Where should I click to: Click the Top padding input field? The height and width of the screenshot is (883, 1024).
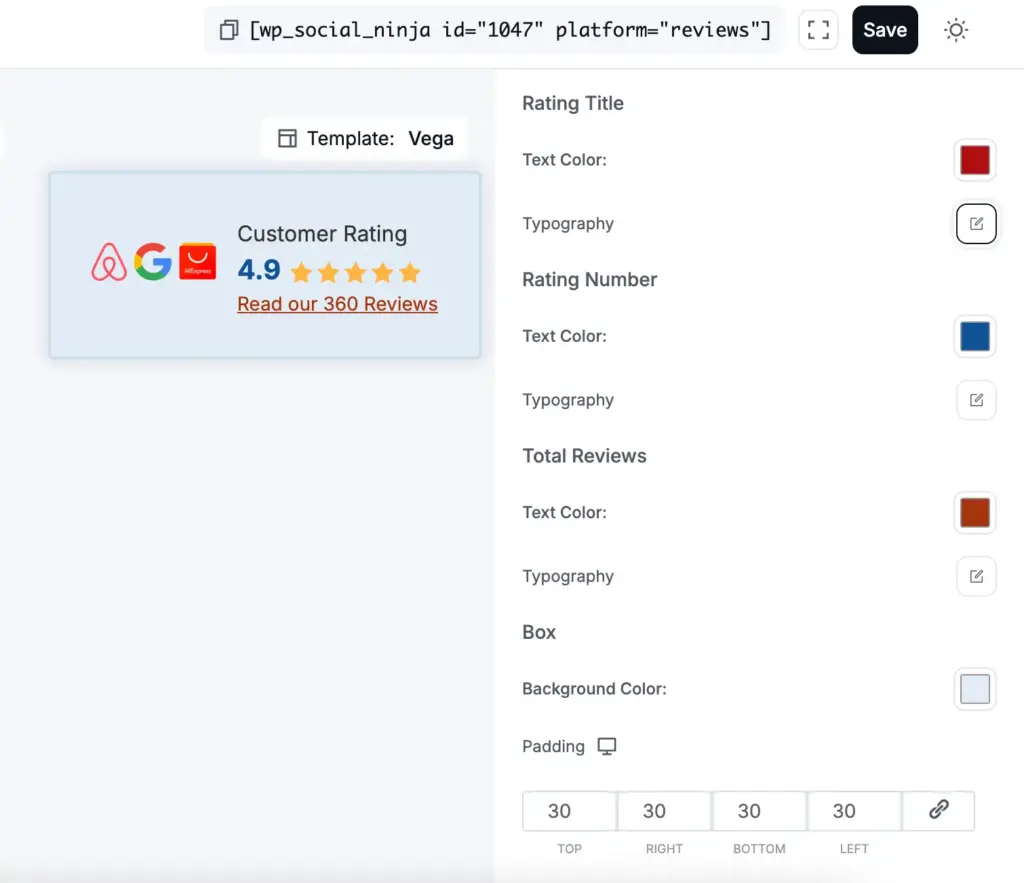[569, 811]
